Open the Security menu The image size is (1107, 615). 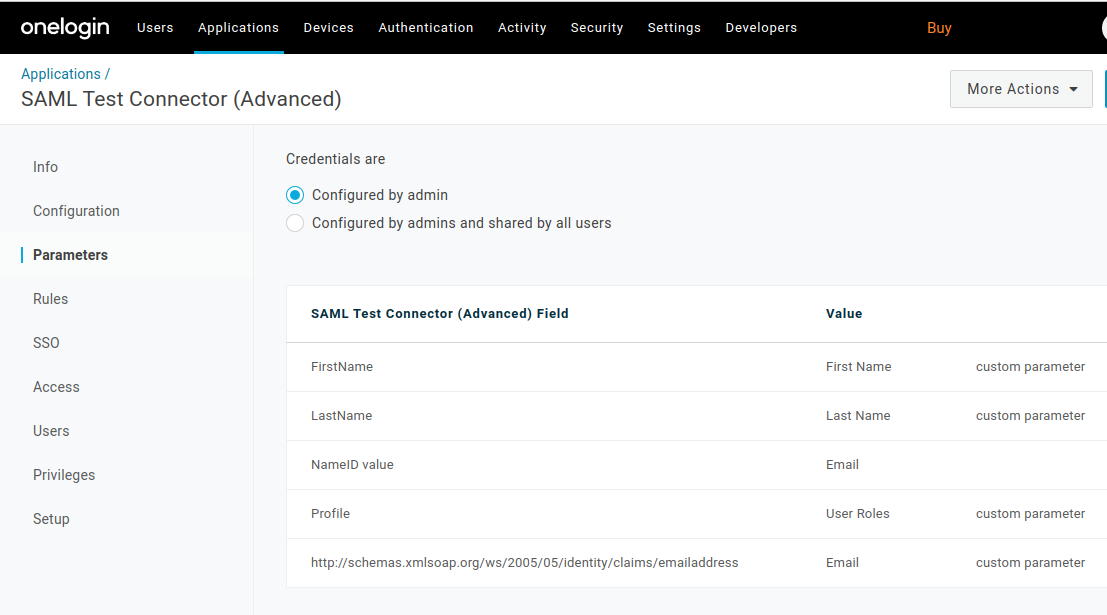[x=597, y=28]
